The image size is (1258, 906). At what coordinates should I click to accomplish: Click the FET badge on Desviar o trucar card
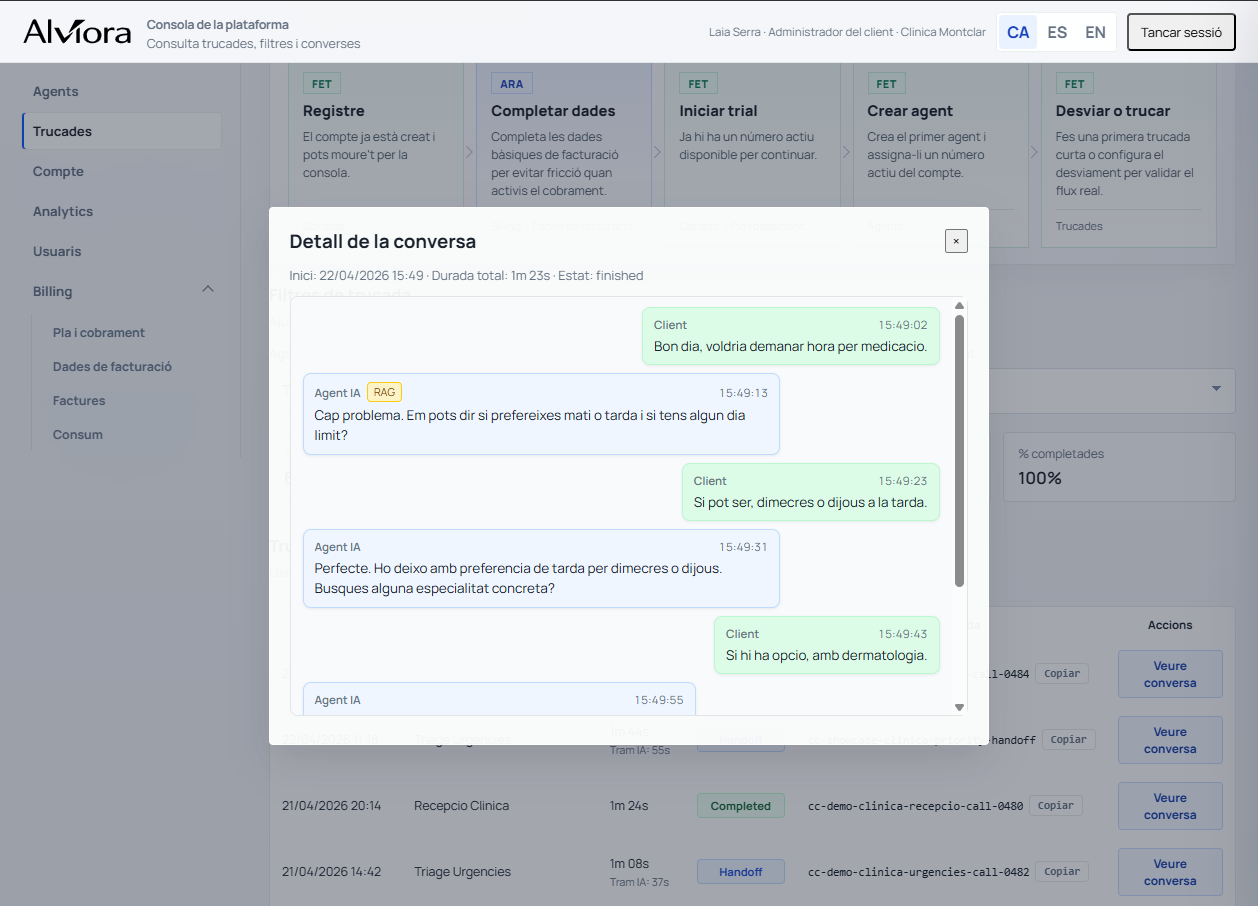(x=1075, y=84)
